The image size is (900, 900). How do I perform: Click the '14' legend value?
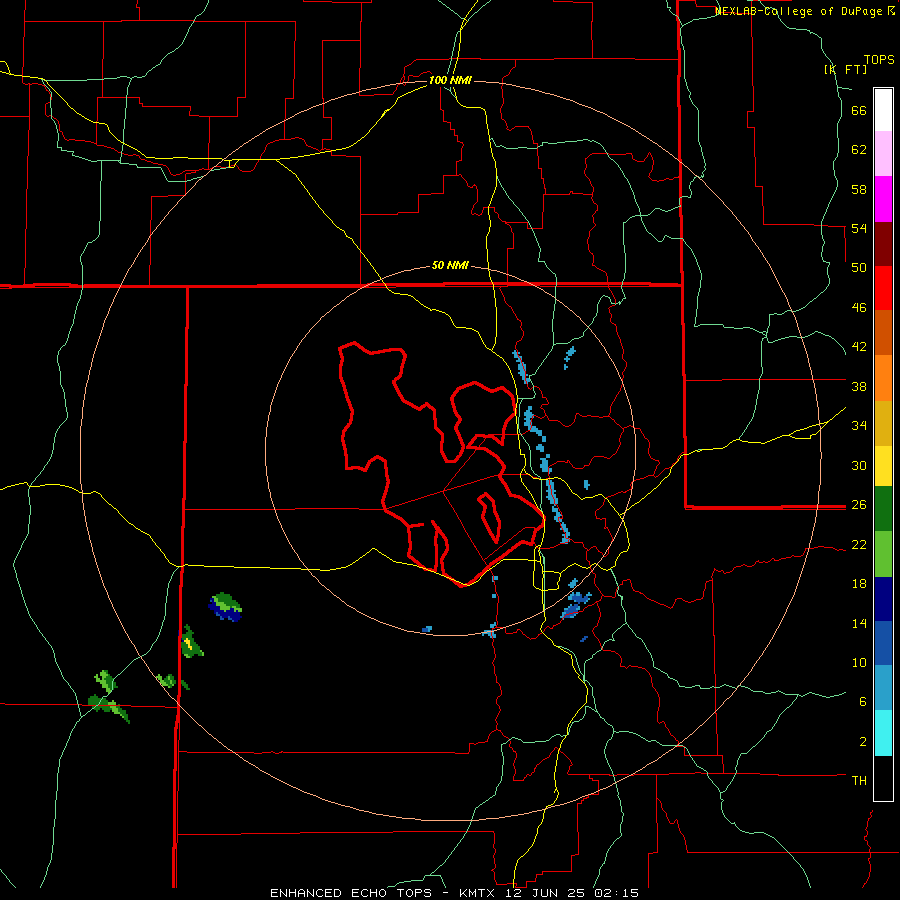point(859,623)
